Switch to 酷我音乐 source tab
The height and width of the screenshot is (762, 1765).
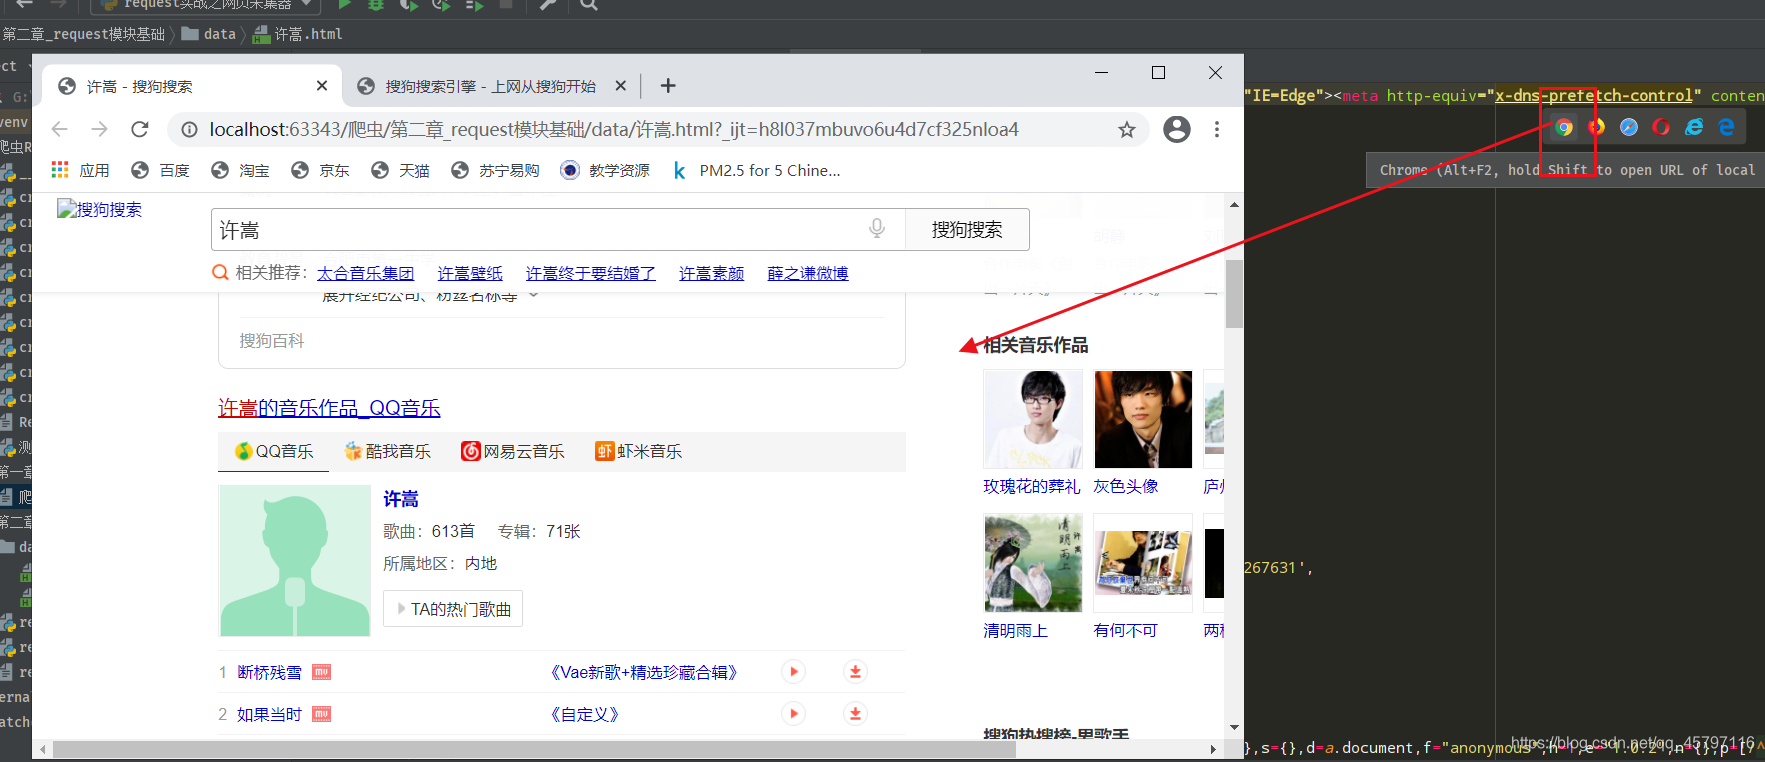[387, 452]
